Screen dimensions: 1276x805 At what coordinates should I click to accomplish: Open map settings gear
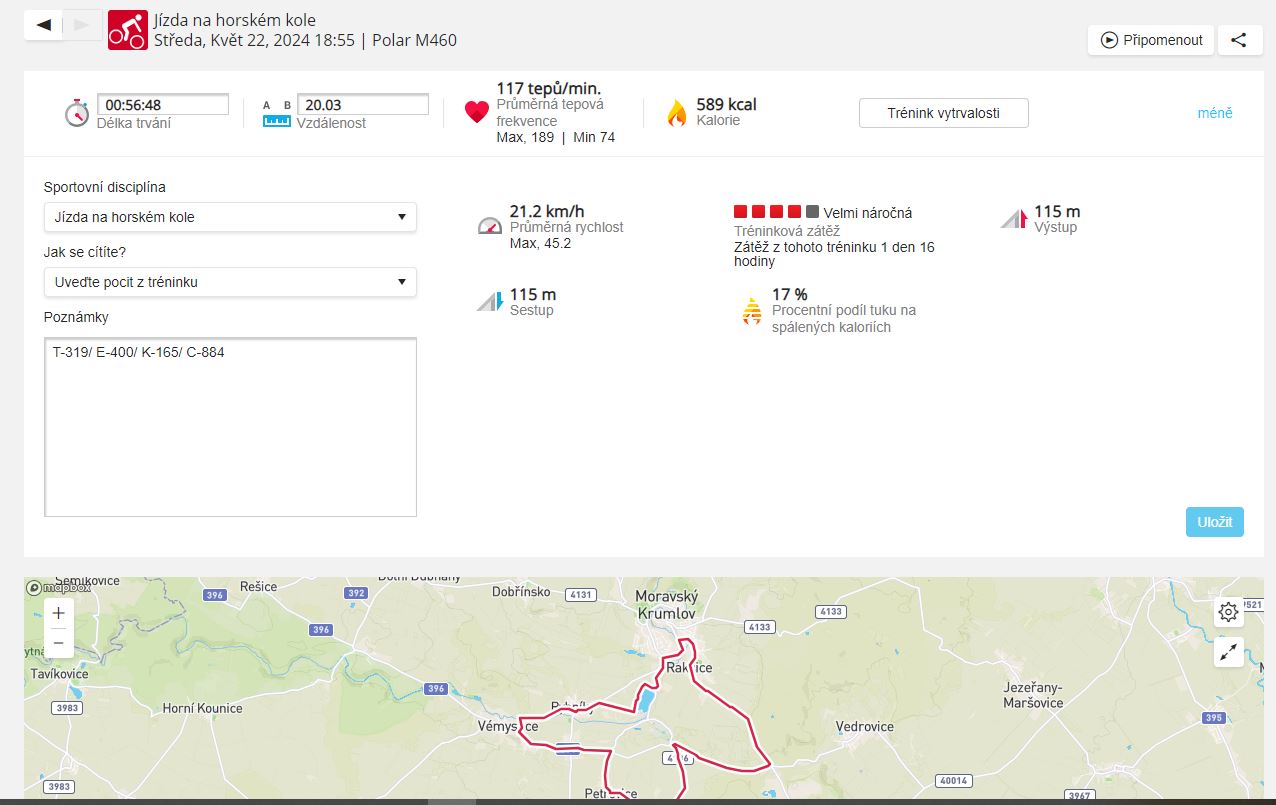pyautogui.click(x=1229, y=612)
